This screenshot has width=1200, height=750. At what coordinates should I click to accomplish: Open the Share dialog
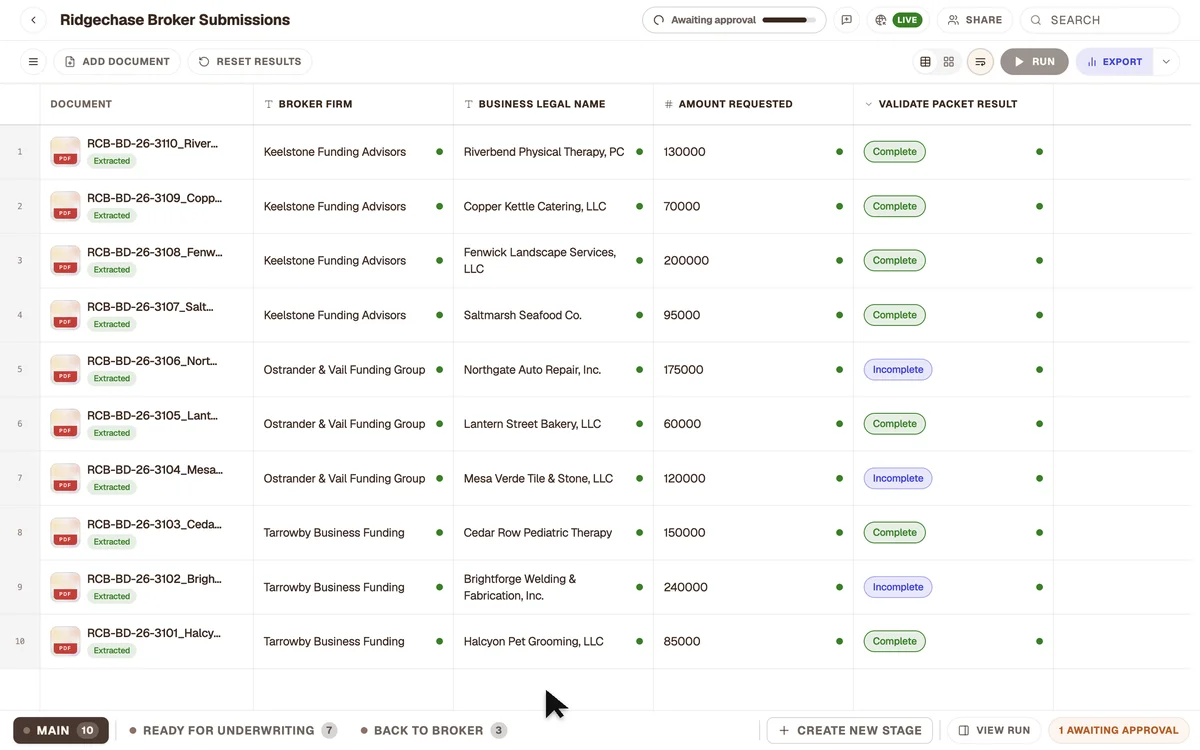click(975, 20)
